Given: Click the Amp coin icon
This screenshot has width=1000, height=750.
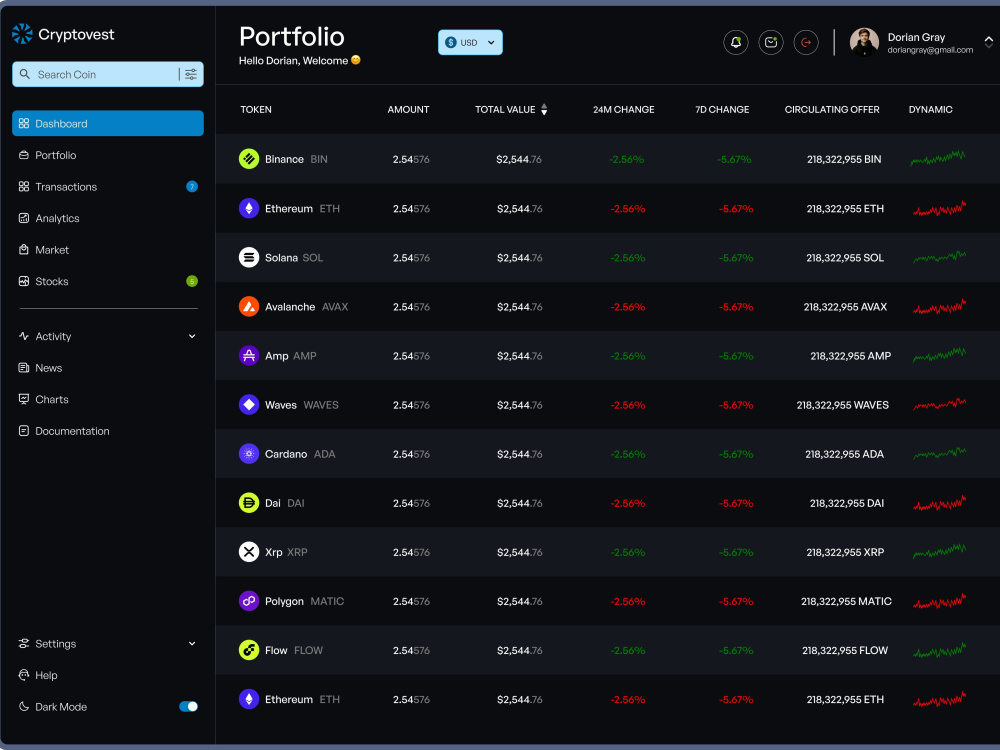Looking at the screenshot, I should (x=249, y=356).
